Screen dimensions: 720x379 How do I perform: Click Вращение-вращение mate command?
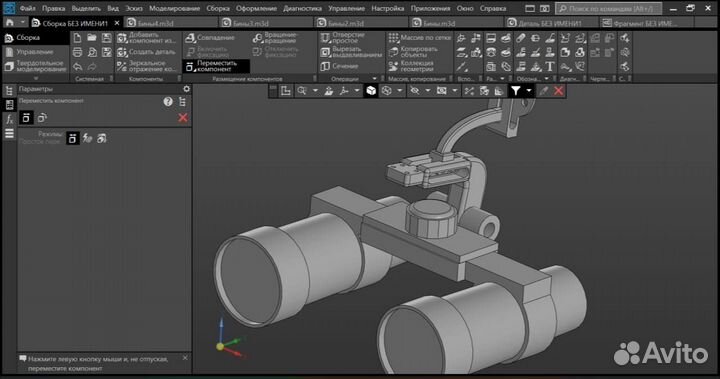pyautogui.click(x=277, y=38)
